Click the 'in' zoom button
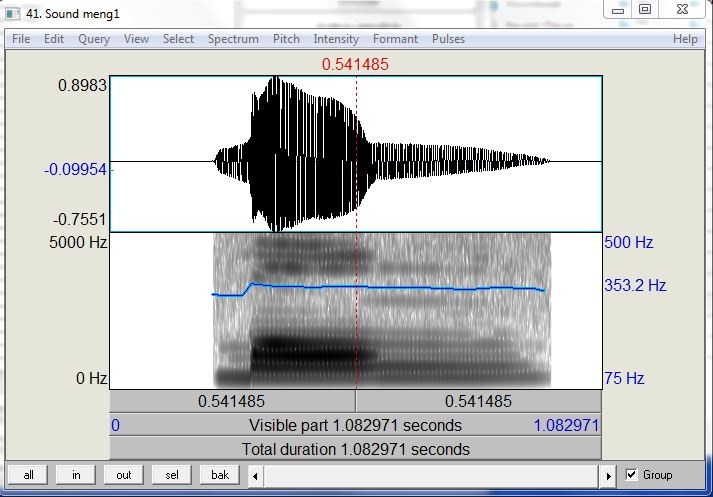Image resolution: width=713 pixels, height=497 pixels. pos(76,475)
